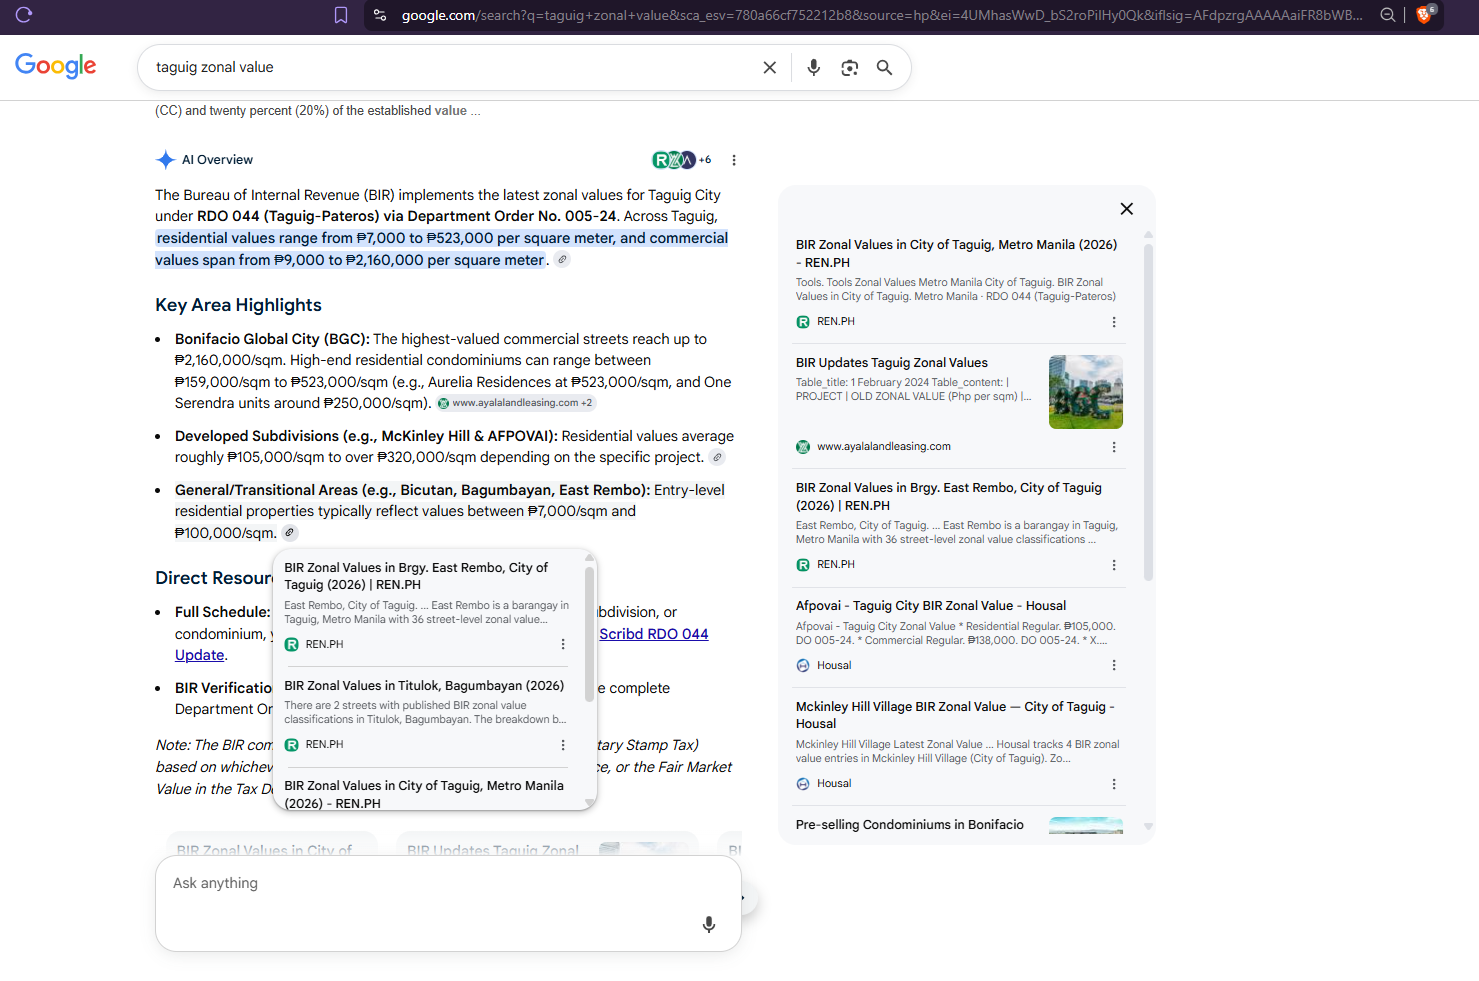Click BIR Updates Taguig thumbnail image
This screenshot has height=981, width=1479.
[x=1086, y=392]
